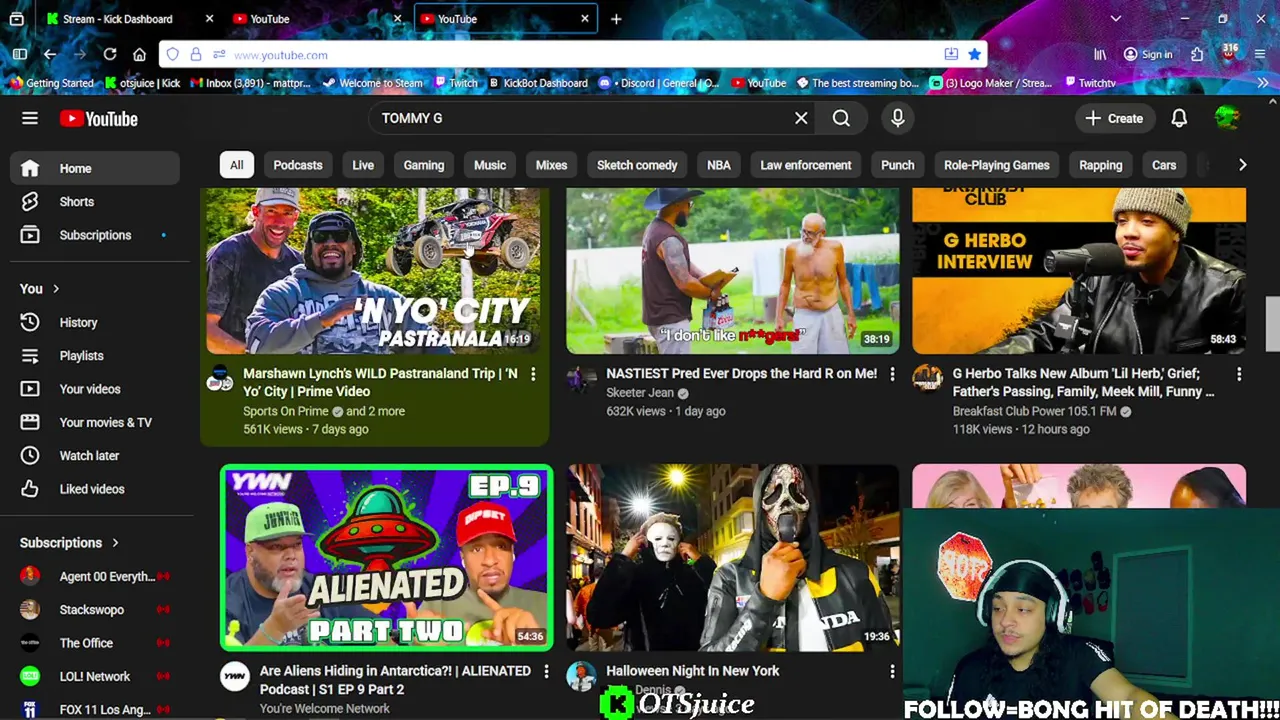This screenshot has width=1280, height=720.
Task: Expand the You section chevron
Action: 56,289
